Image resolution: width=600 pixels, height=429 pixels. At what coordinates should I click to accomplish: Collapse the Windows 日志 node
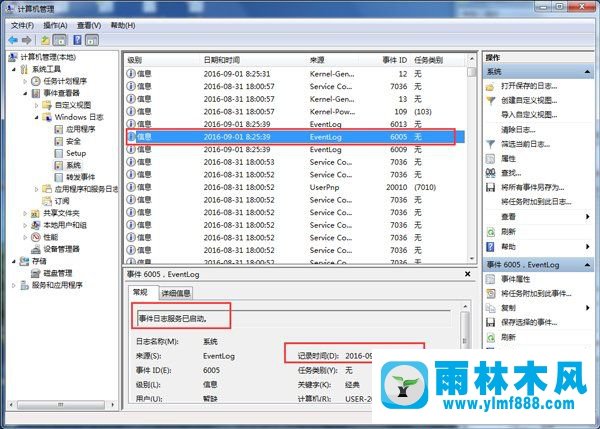[x=36, y=117]
